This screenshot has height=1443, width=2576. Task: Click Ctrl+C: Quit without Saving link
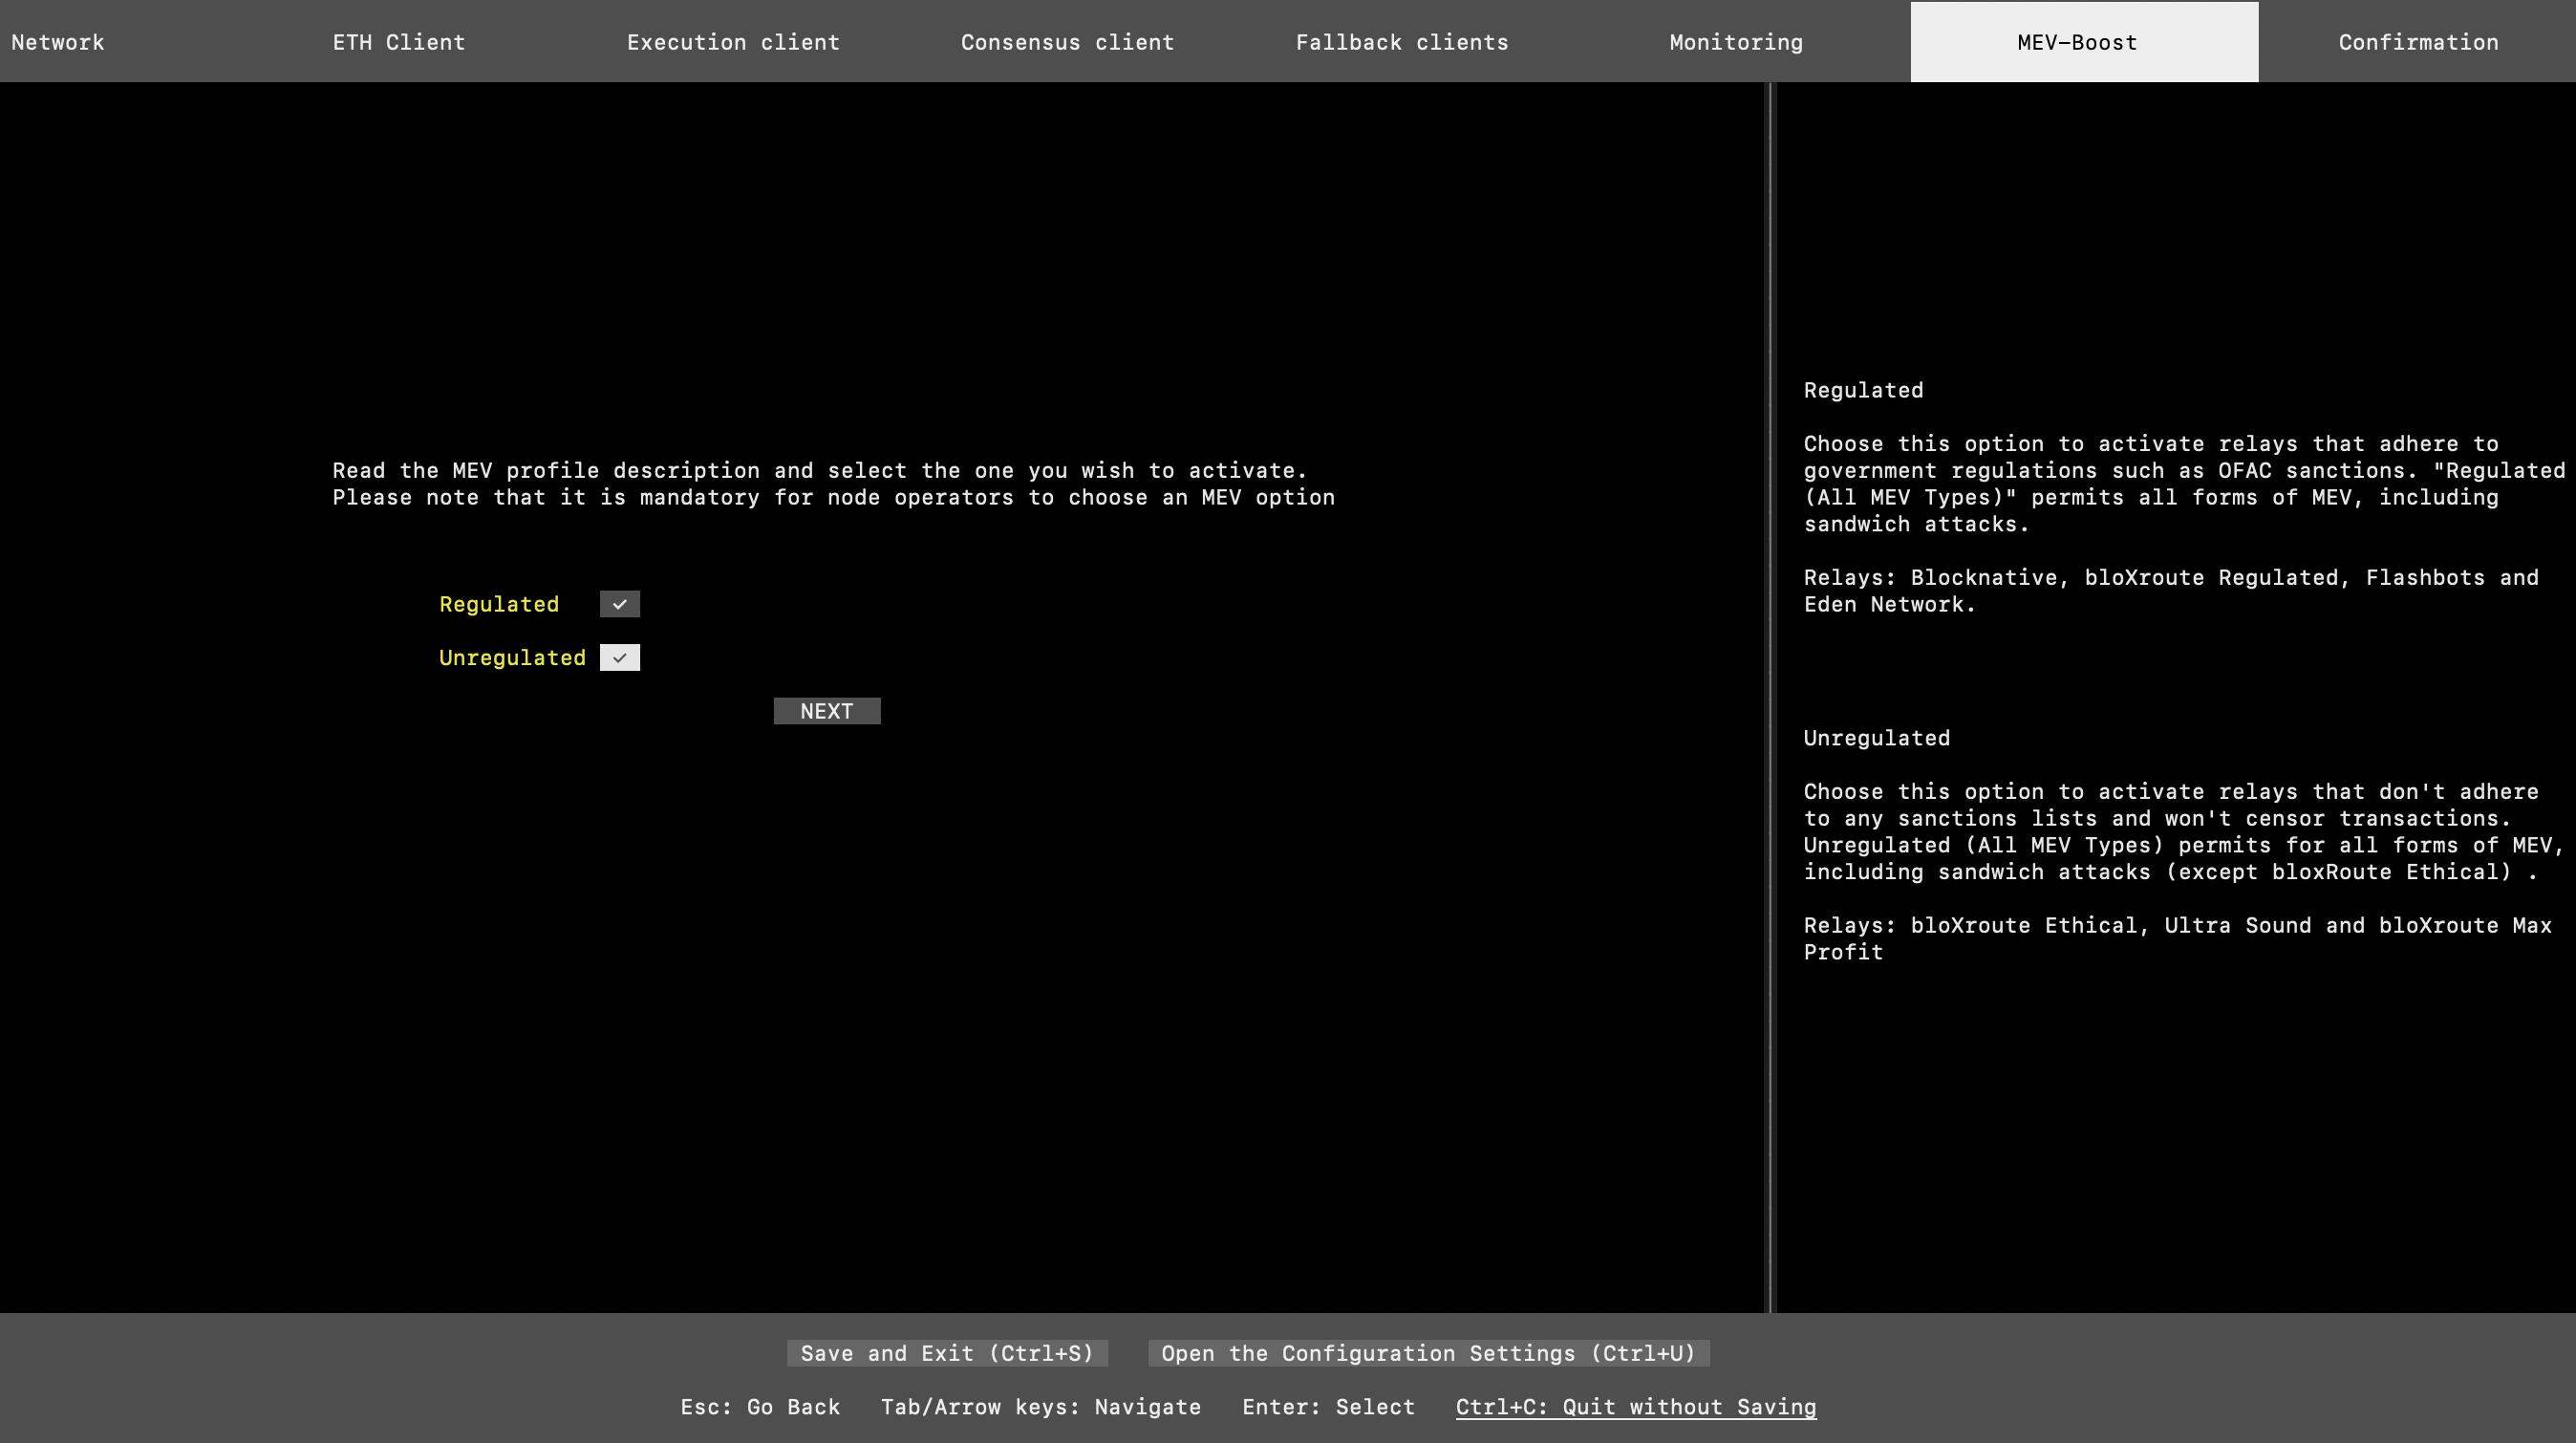pyautogui.click(x=1635, y=1407)
